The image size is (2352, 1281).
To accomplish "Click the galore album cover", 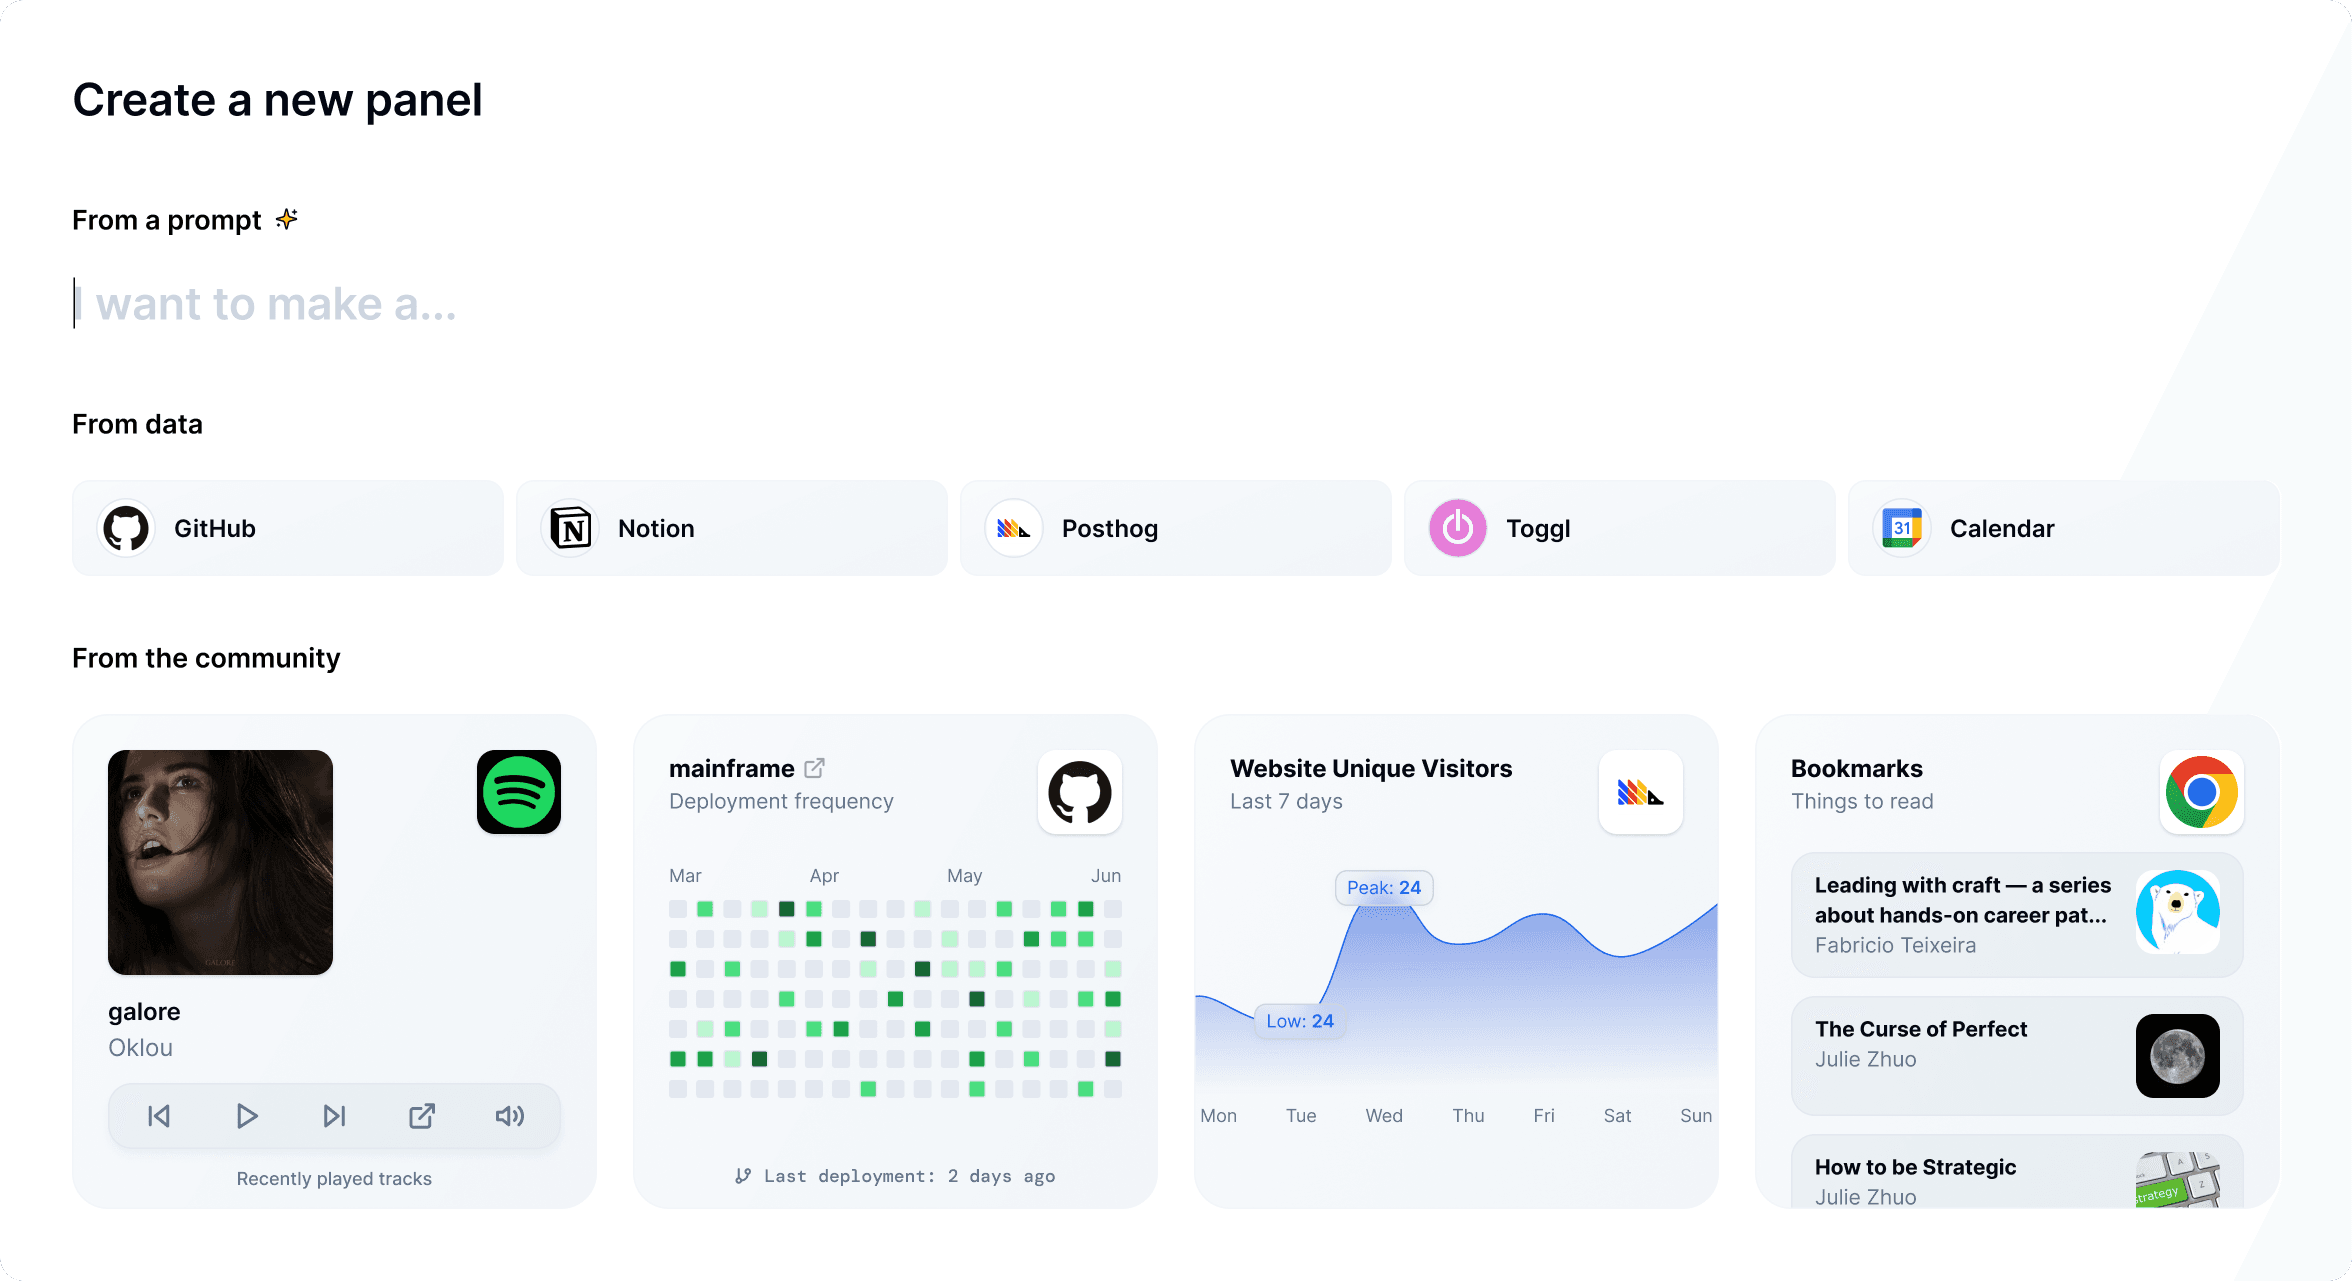I will (220, 862).
